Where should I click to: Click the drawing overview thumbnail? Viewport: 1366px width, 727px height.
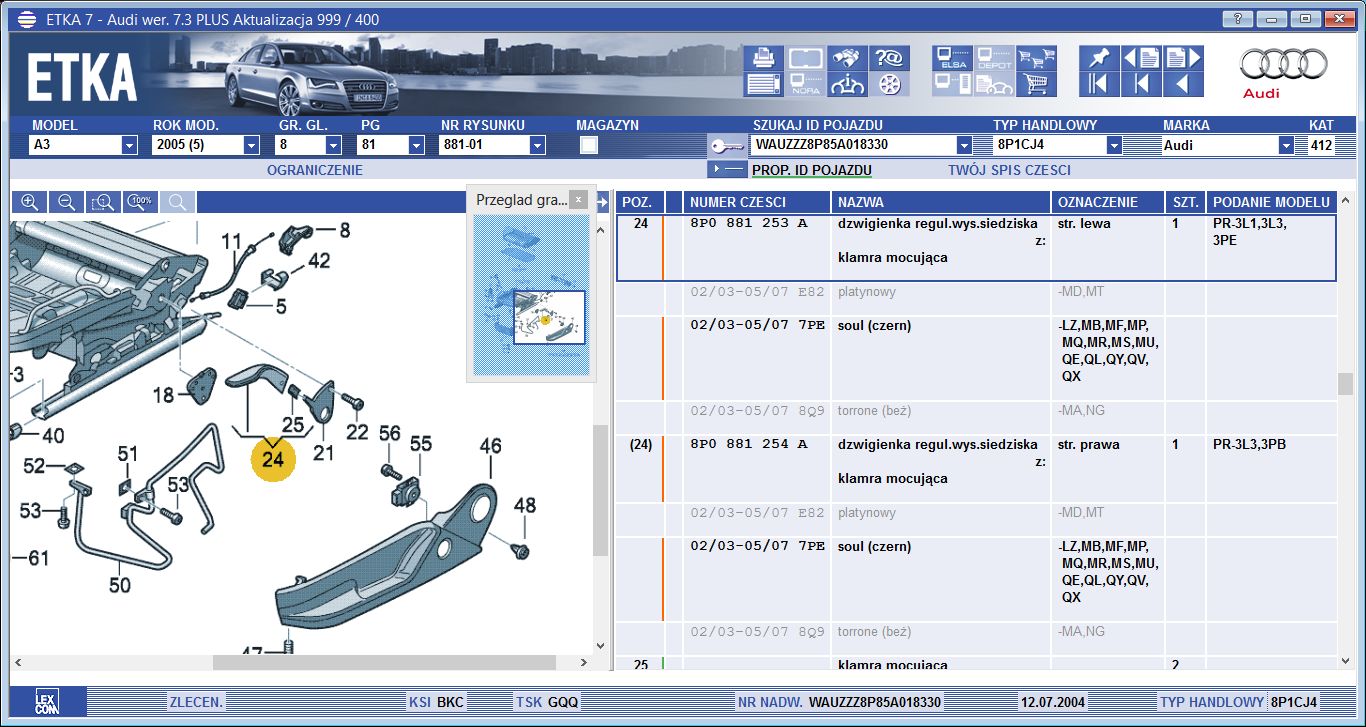click(x=532, y=295)
